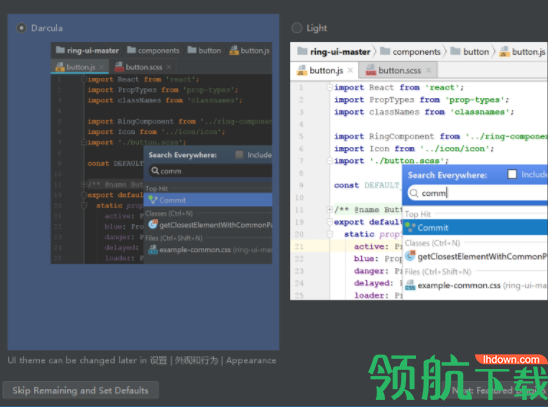Click components folder icon in Light preview
Screen dimensions: 548x407
(x=385, y=51)
